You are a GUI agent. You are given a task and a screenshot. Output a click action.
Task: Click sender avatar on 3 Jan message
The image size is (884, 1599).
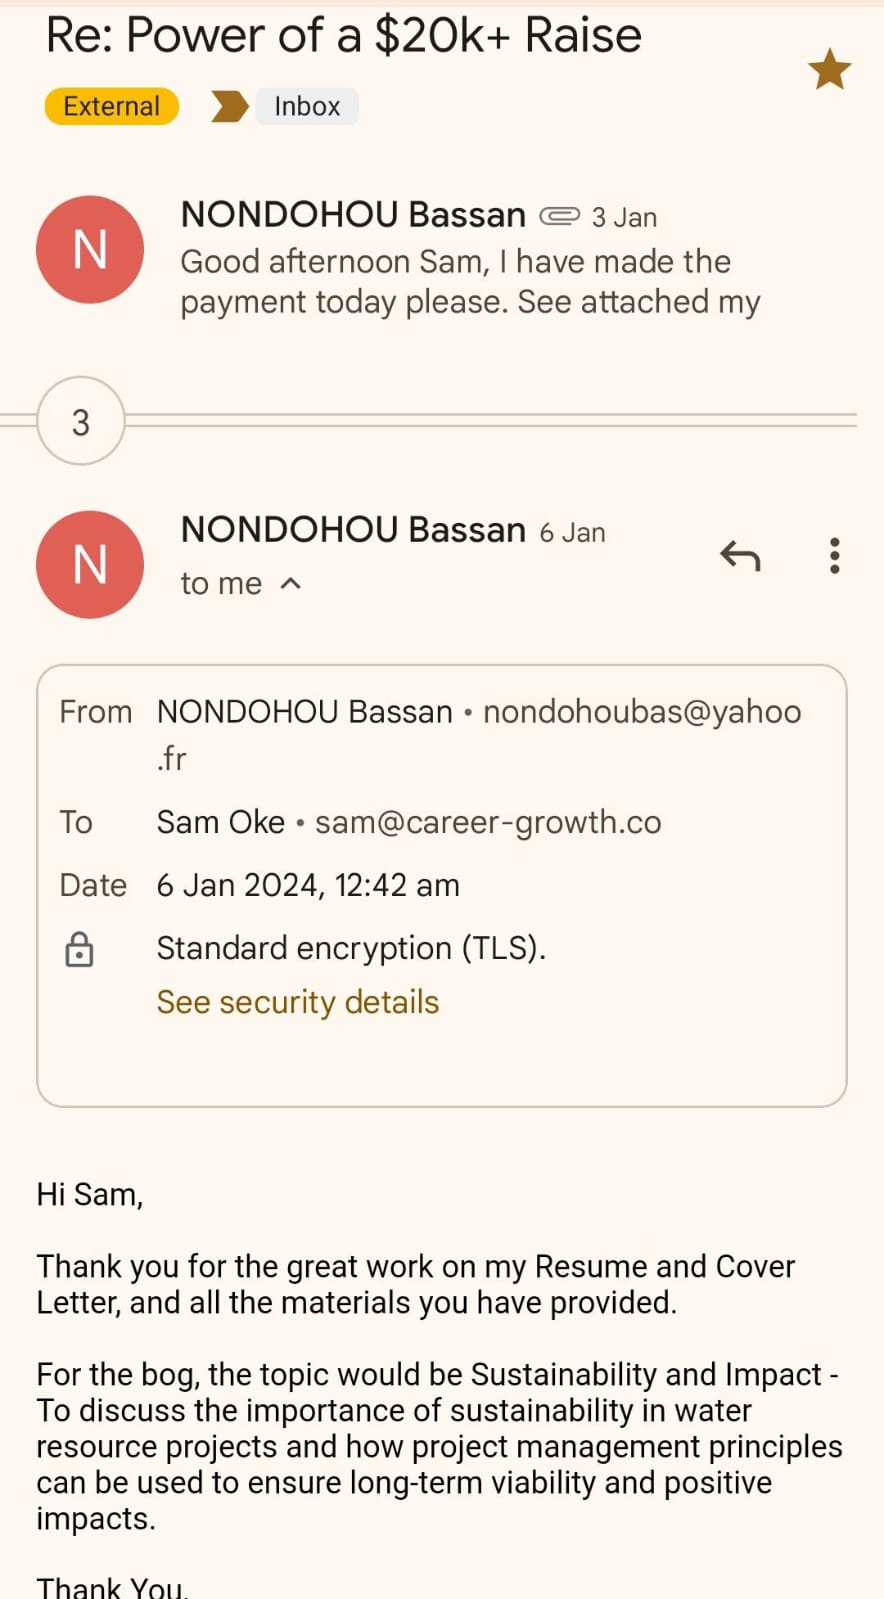90,249
